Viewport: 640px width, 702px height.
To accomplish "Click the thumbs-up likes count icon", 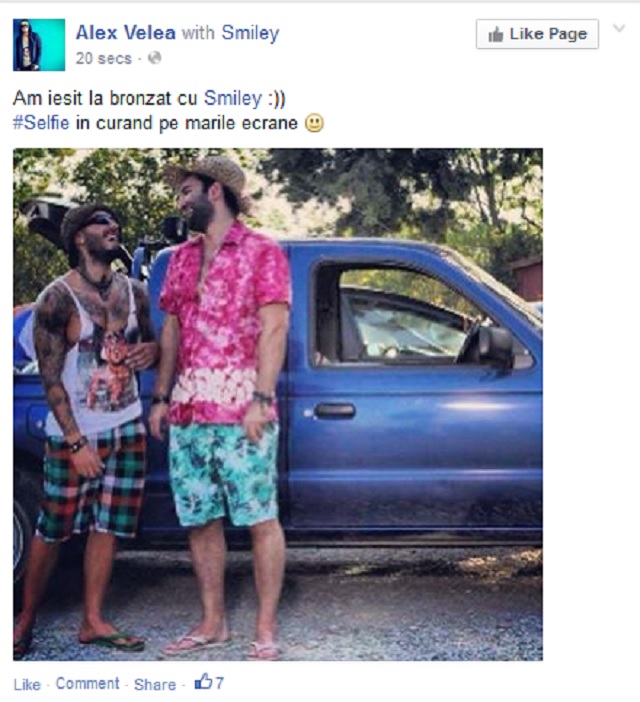I will (203, 682).
